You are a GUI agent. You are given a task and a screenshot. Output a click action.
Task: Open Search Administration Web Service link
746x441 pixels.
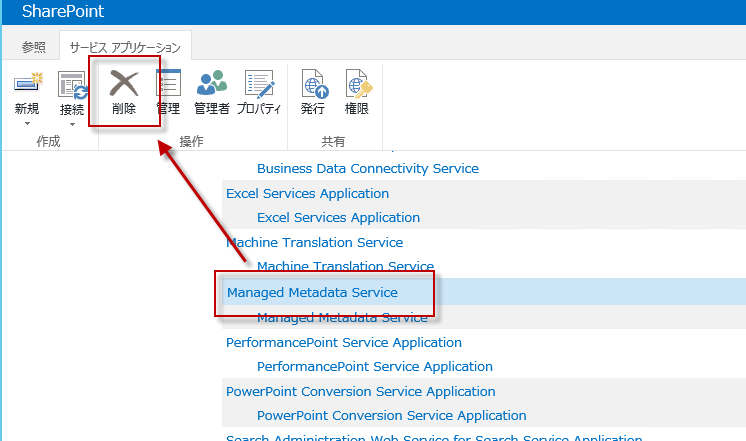click(x=434, y=437)
